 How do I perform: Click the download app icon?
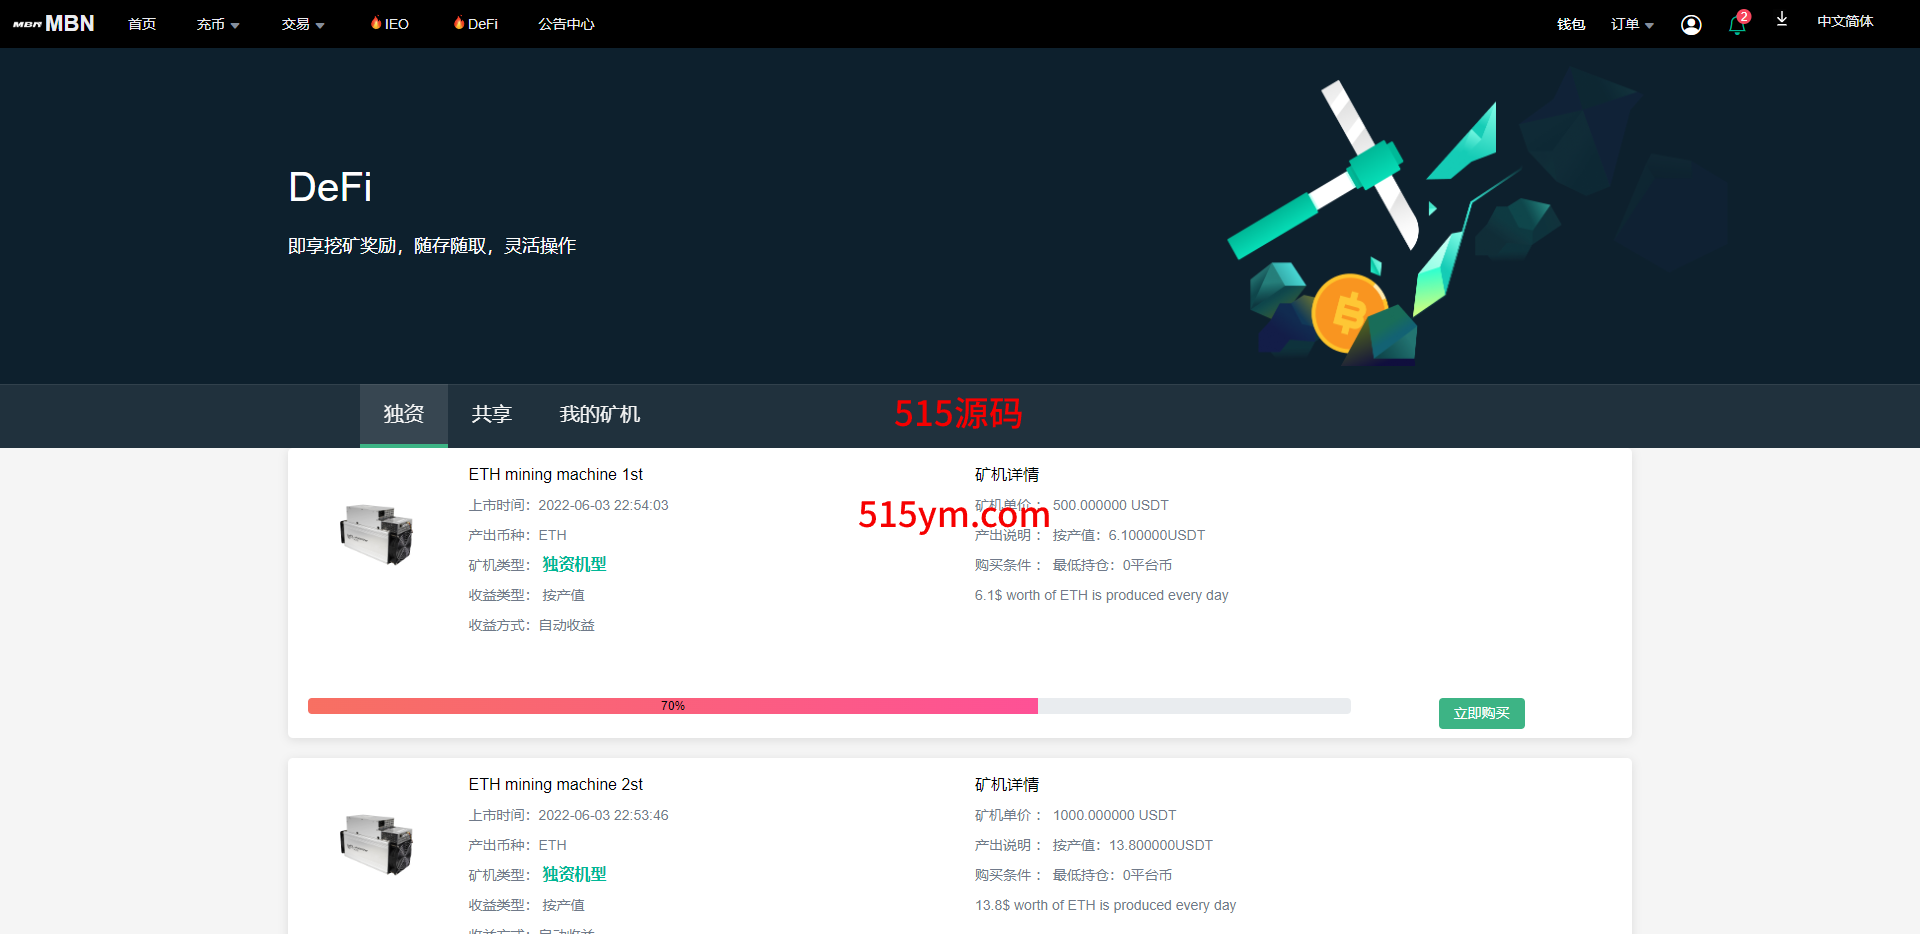tap(1781, 20)
